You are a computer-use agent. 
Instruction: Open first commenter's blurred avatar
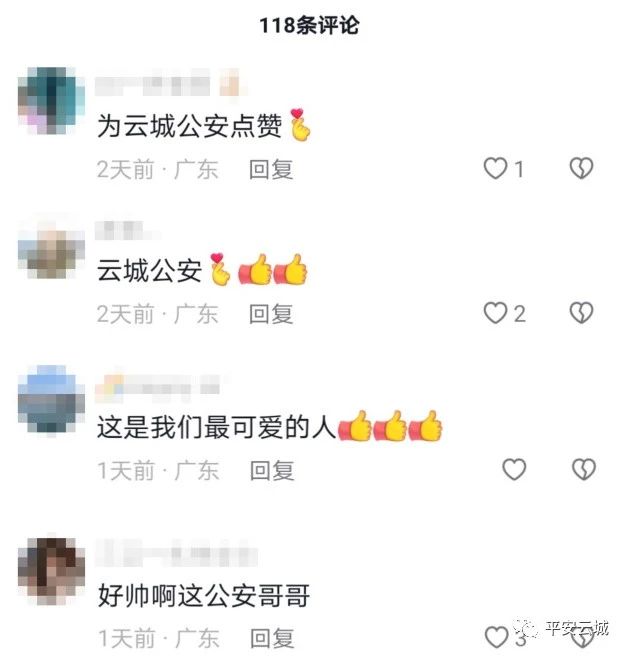51,100
